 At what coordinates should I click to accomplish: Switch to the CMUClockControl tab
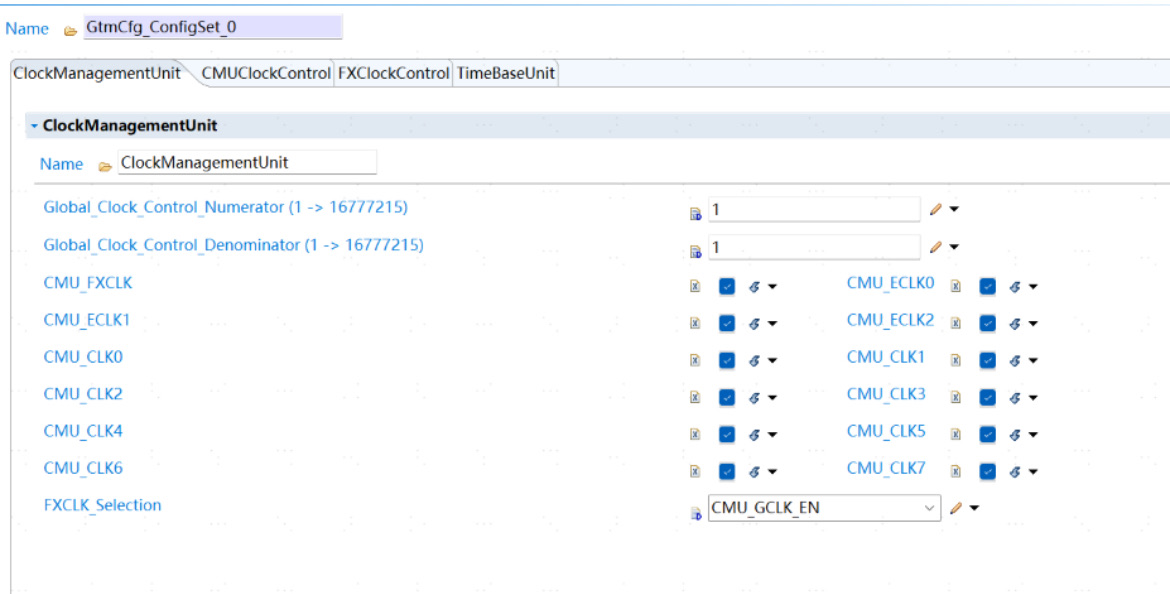[266, 74]
